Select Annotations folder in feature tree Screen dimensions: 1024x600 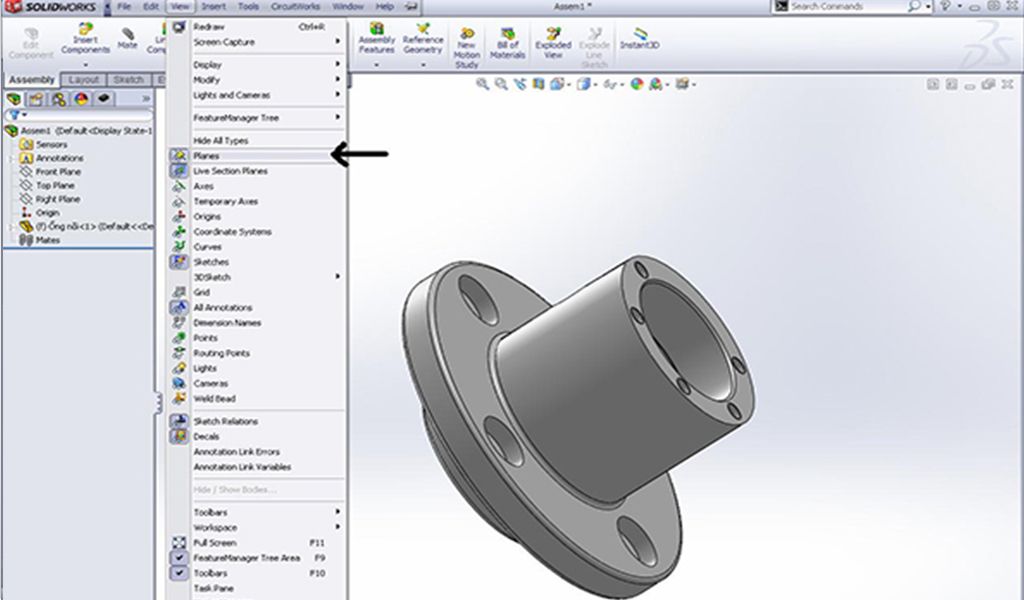(59, 158)
